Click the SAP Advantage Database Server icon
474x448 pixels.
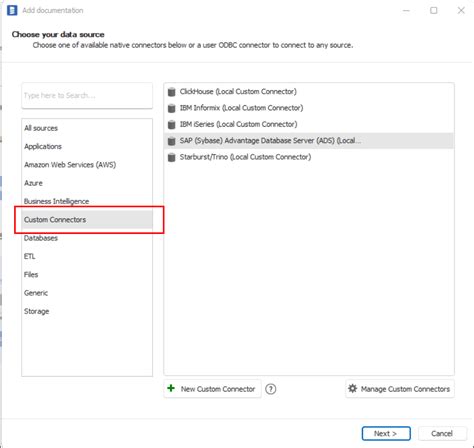click(171, 141)
